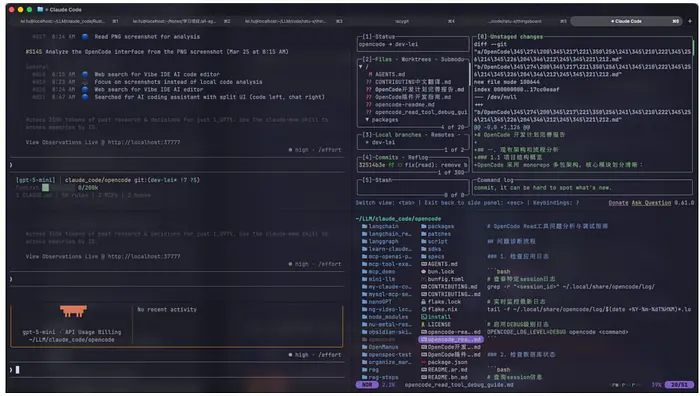The height and width of the screenshot is (396, 700).
Task: Open the first localhost:37777 observations link
Action: (x=144, y=142)
